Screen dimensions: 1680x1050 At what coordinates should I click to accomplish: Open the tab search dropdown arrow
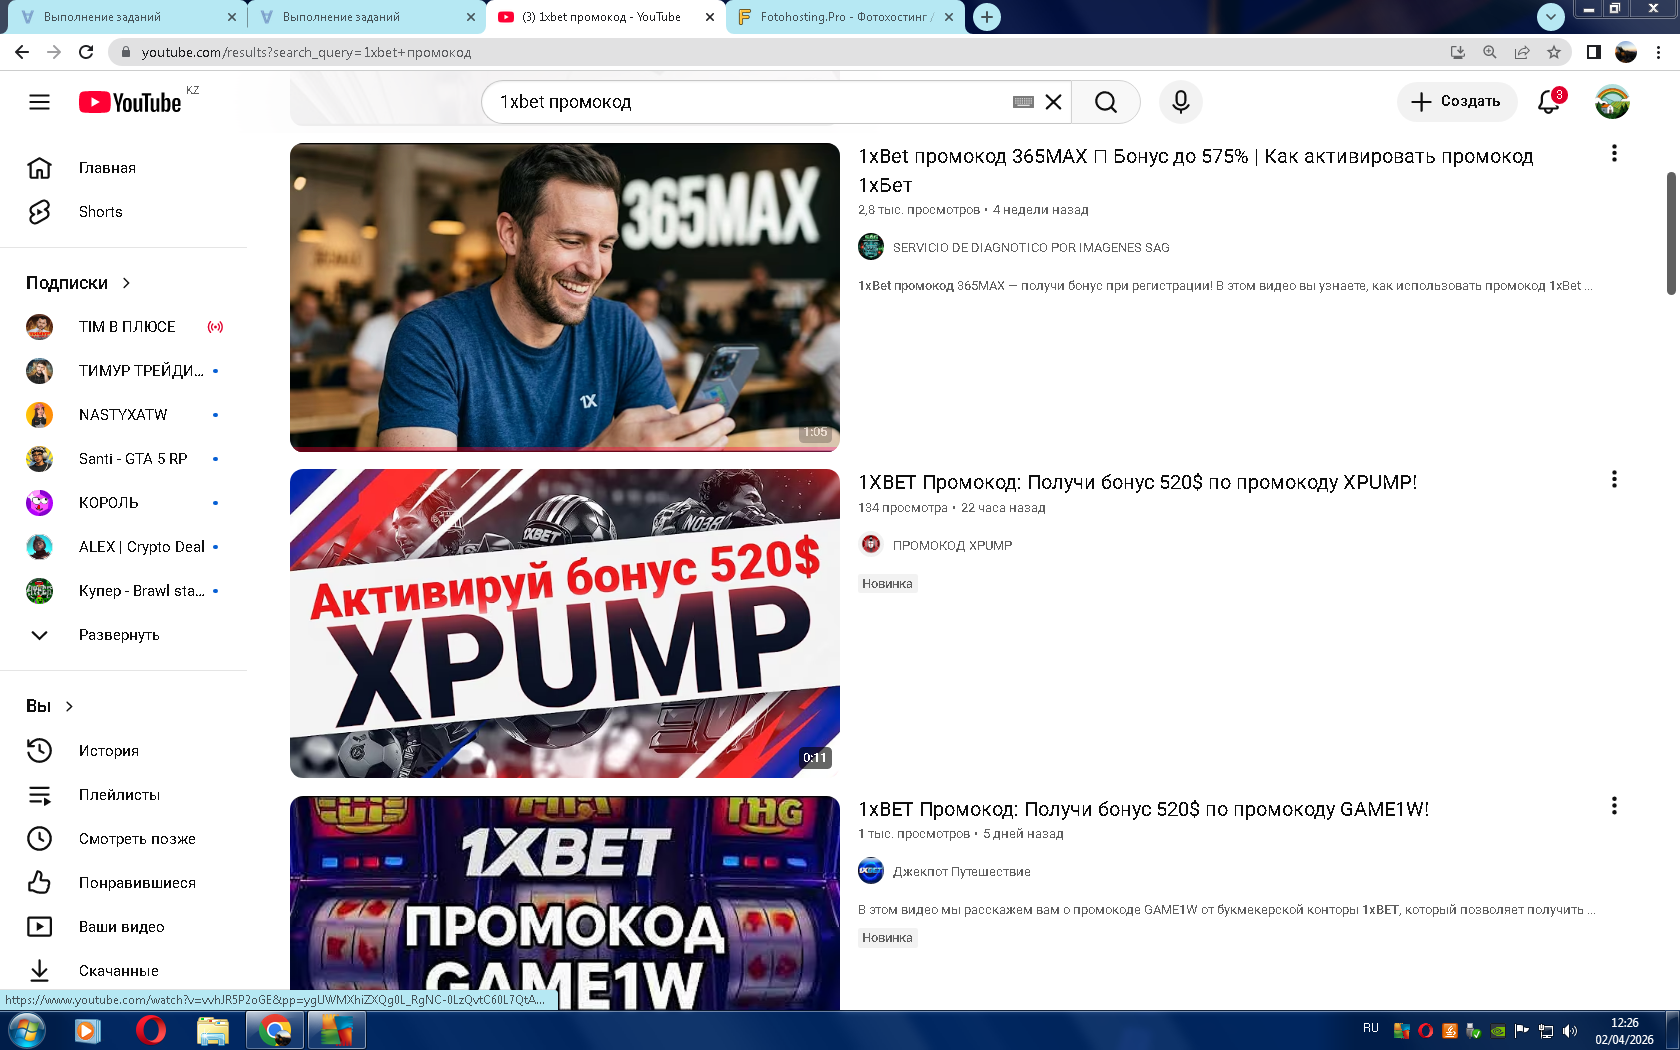(x=1550, y=16)
